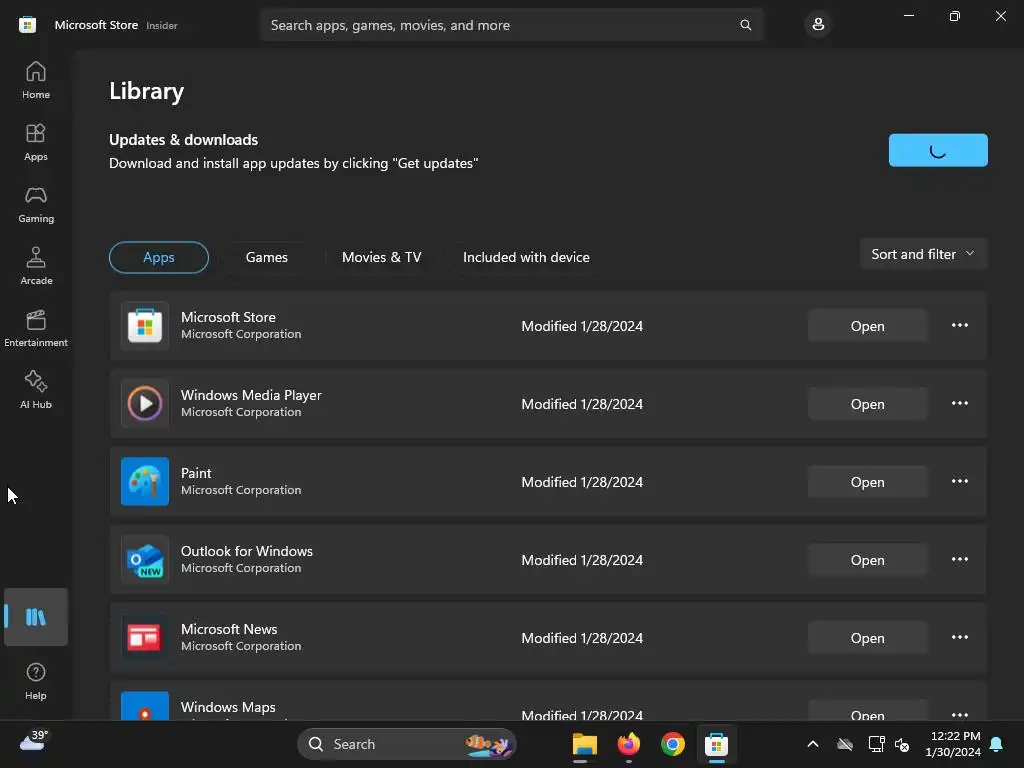The width and height of the screenshot is (1024, 768).
Task: Click the muted volume tray icon
Action: pos(902,744)
